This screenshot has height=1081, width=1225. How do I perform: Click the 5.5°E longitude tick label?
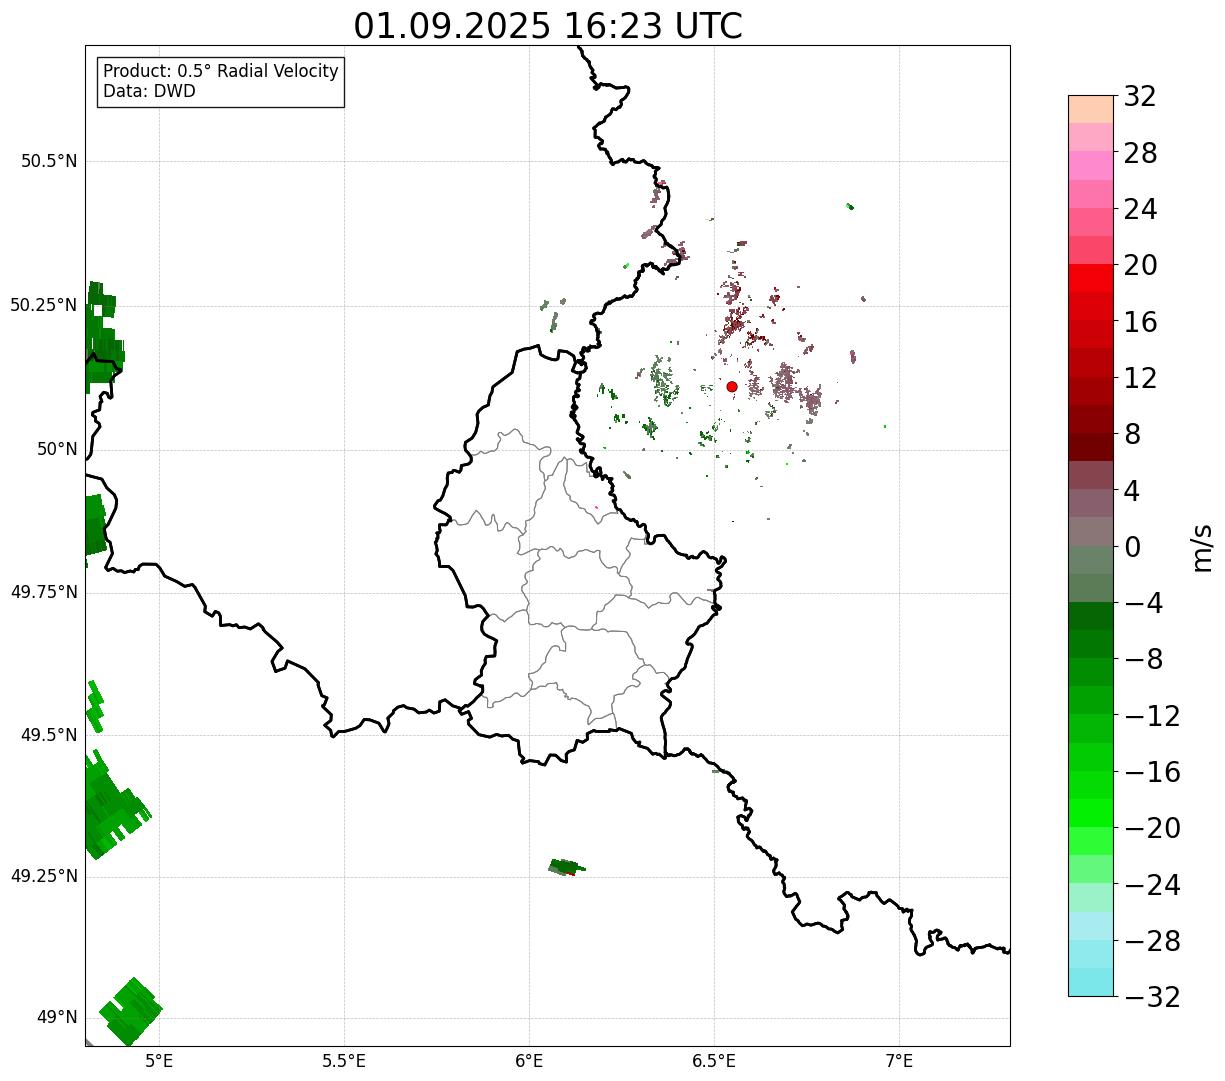344,1061
